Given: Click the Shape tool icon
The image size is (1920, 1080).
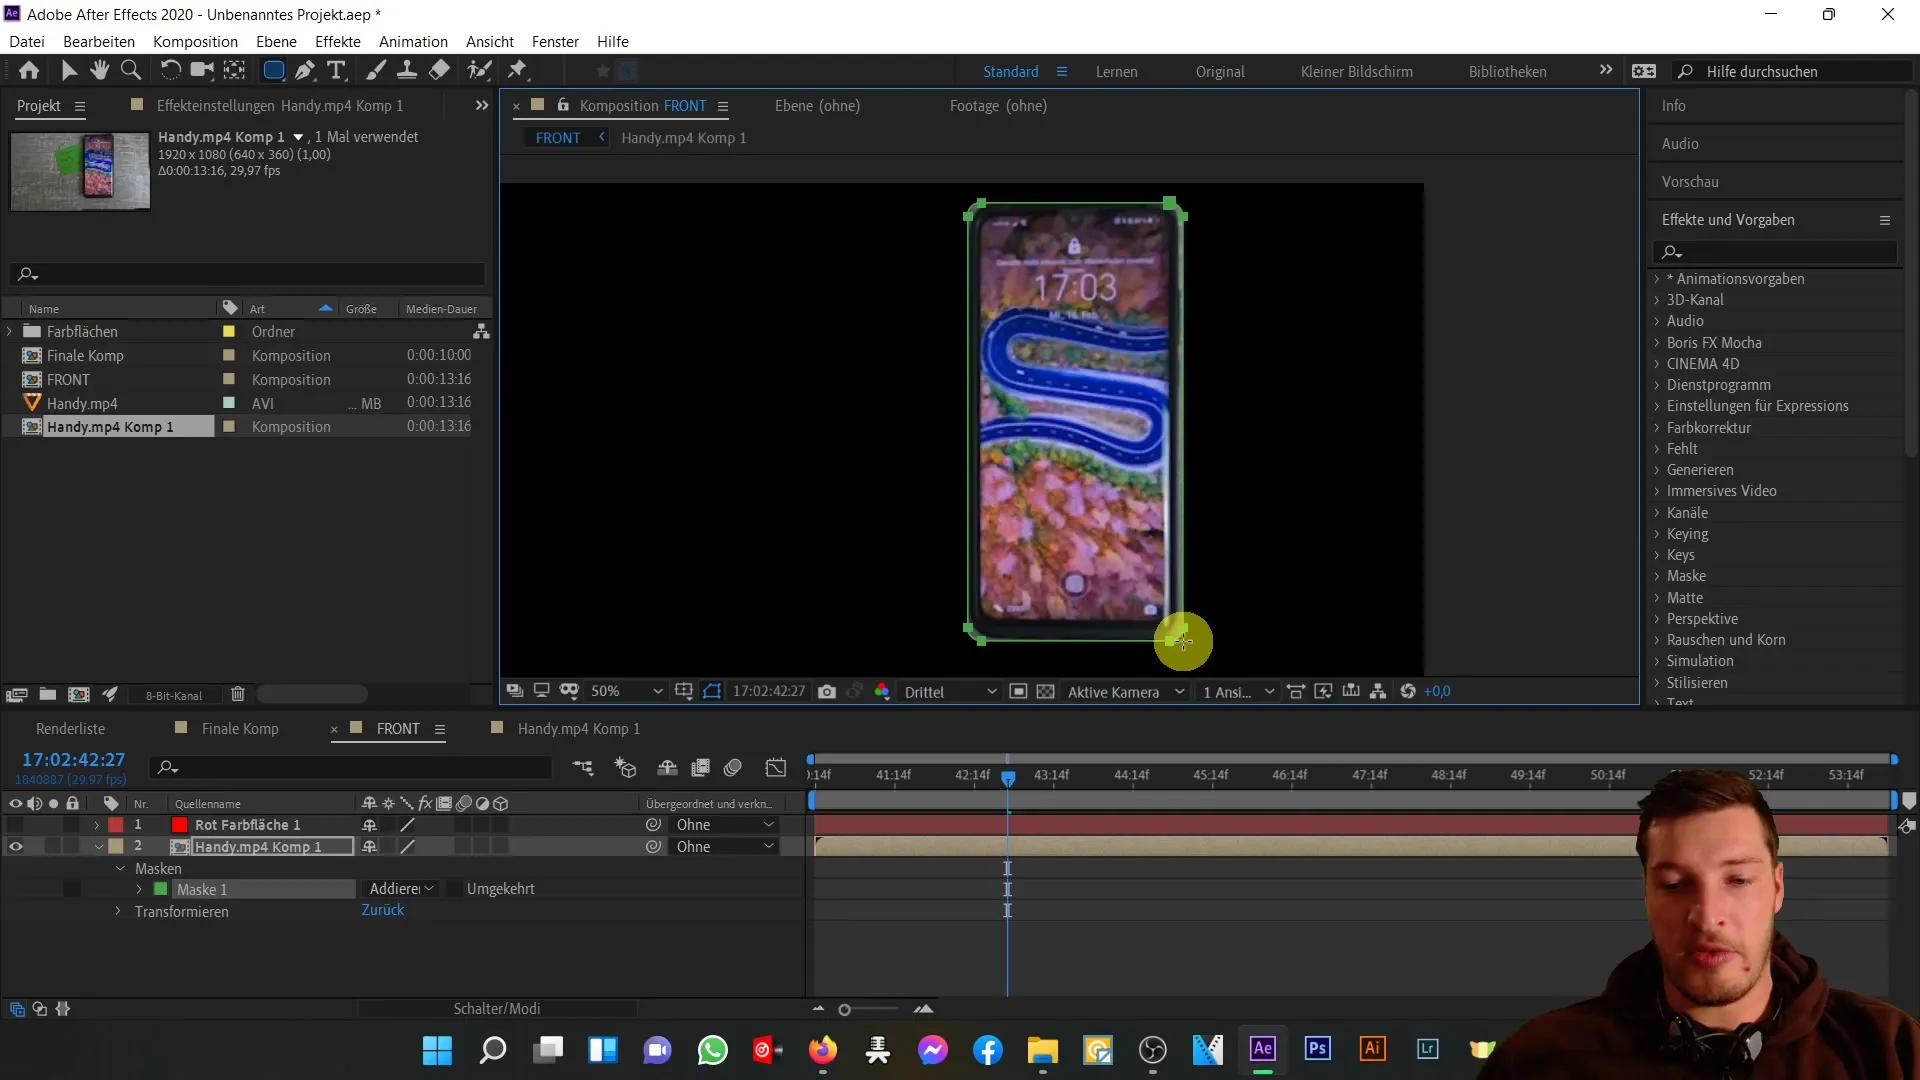Looking at the screenshot, I should coord(274,71).
